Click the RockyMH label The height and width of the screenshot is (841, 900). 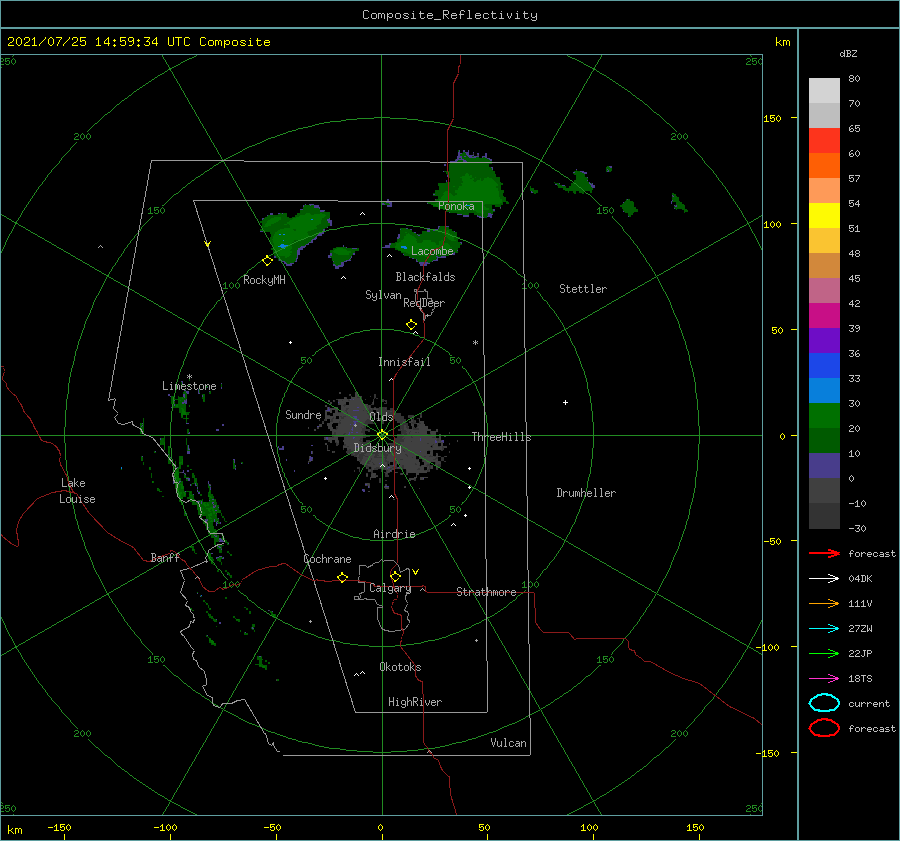(264, 280)
